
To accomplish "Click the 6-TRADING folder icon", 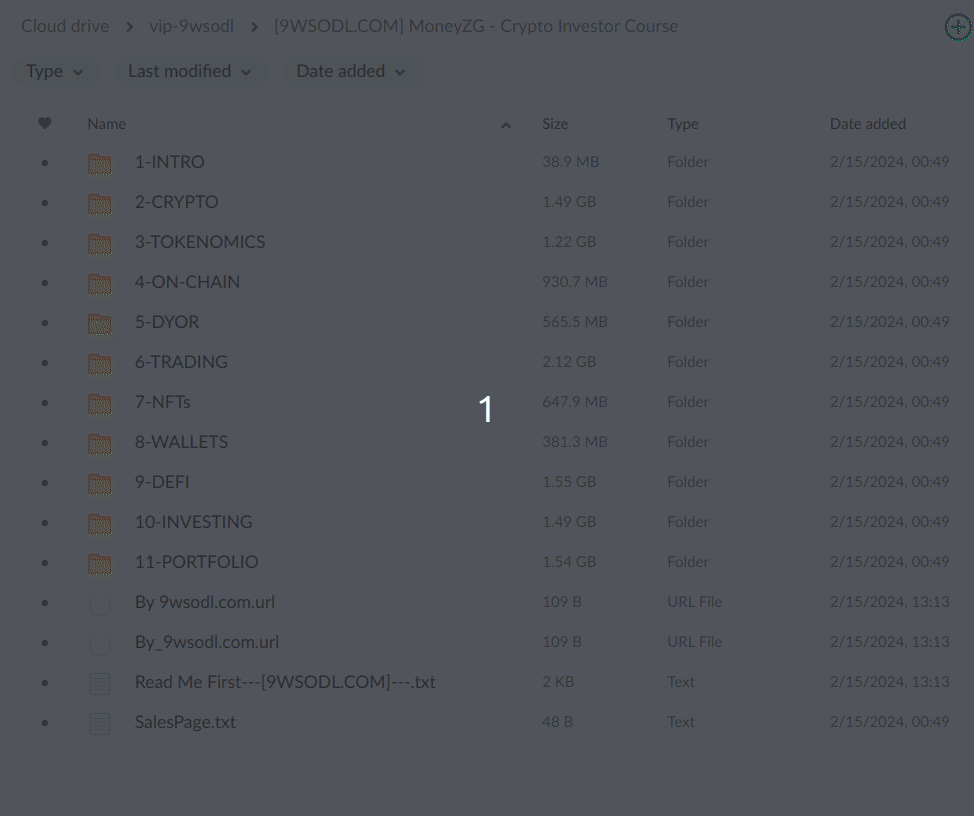I will 99,363.
